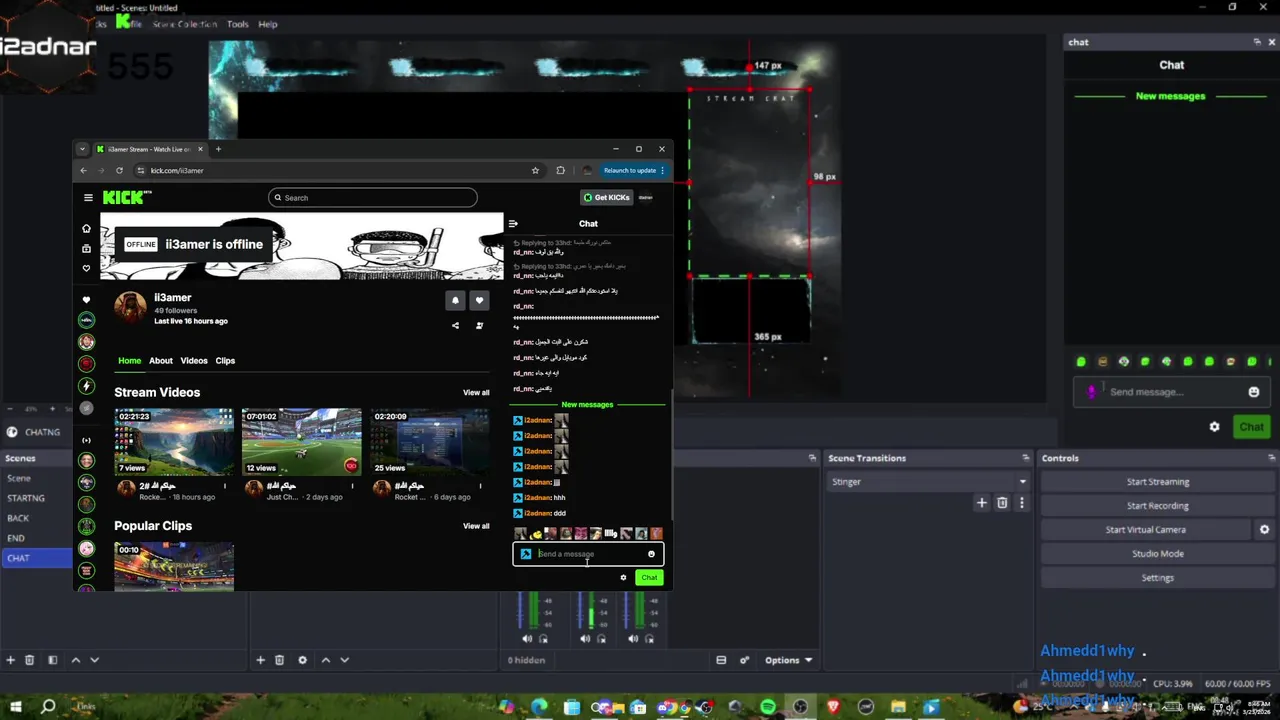This screenshot has height=720, width=1280.
Task: Click the first audio mixer volume meter
Action: pos(534,610)
